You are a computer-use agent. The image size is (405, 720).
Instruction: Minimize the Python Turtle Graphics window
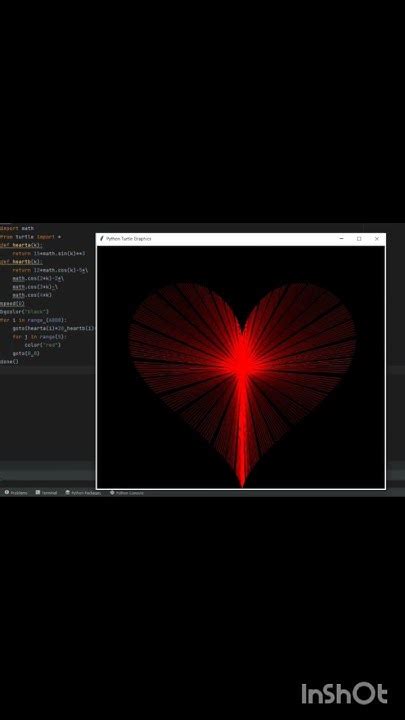point(341,239)
